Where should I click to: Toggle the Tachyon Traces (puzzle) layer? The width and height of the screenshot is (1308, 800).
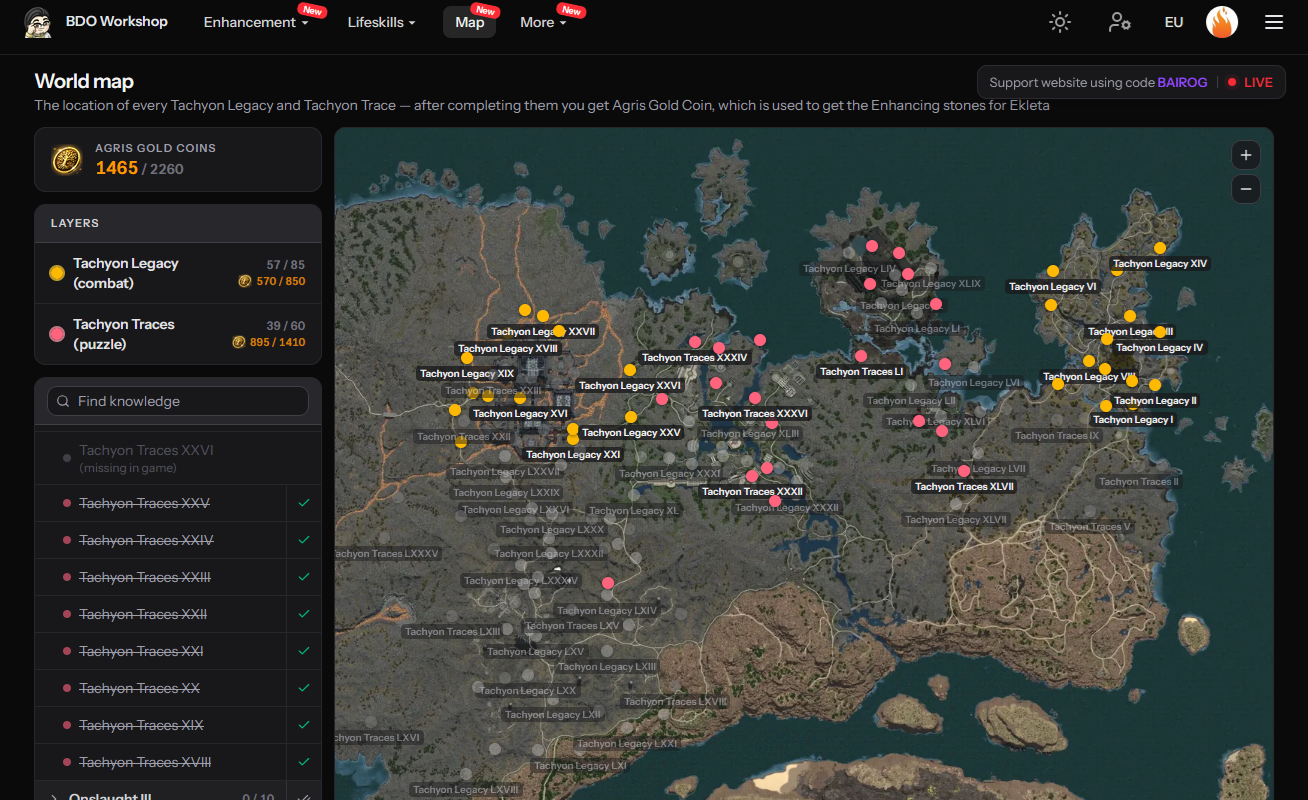tap(178, 334)
